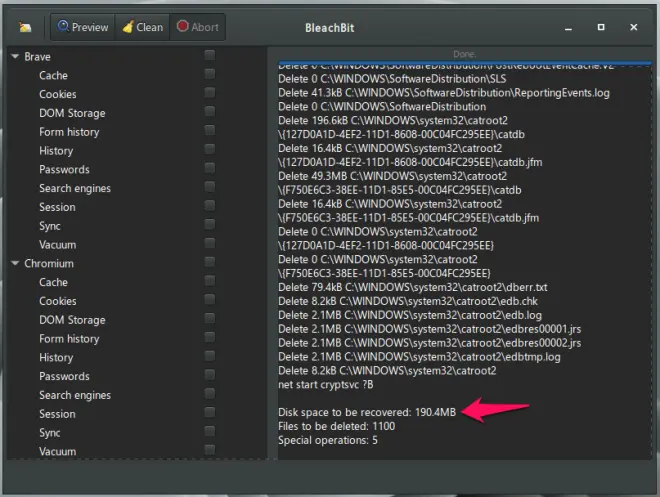Select DOM Storage under Chromium
The height and width of the screenshot is (497, 660).
click(72, 320)
